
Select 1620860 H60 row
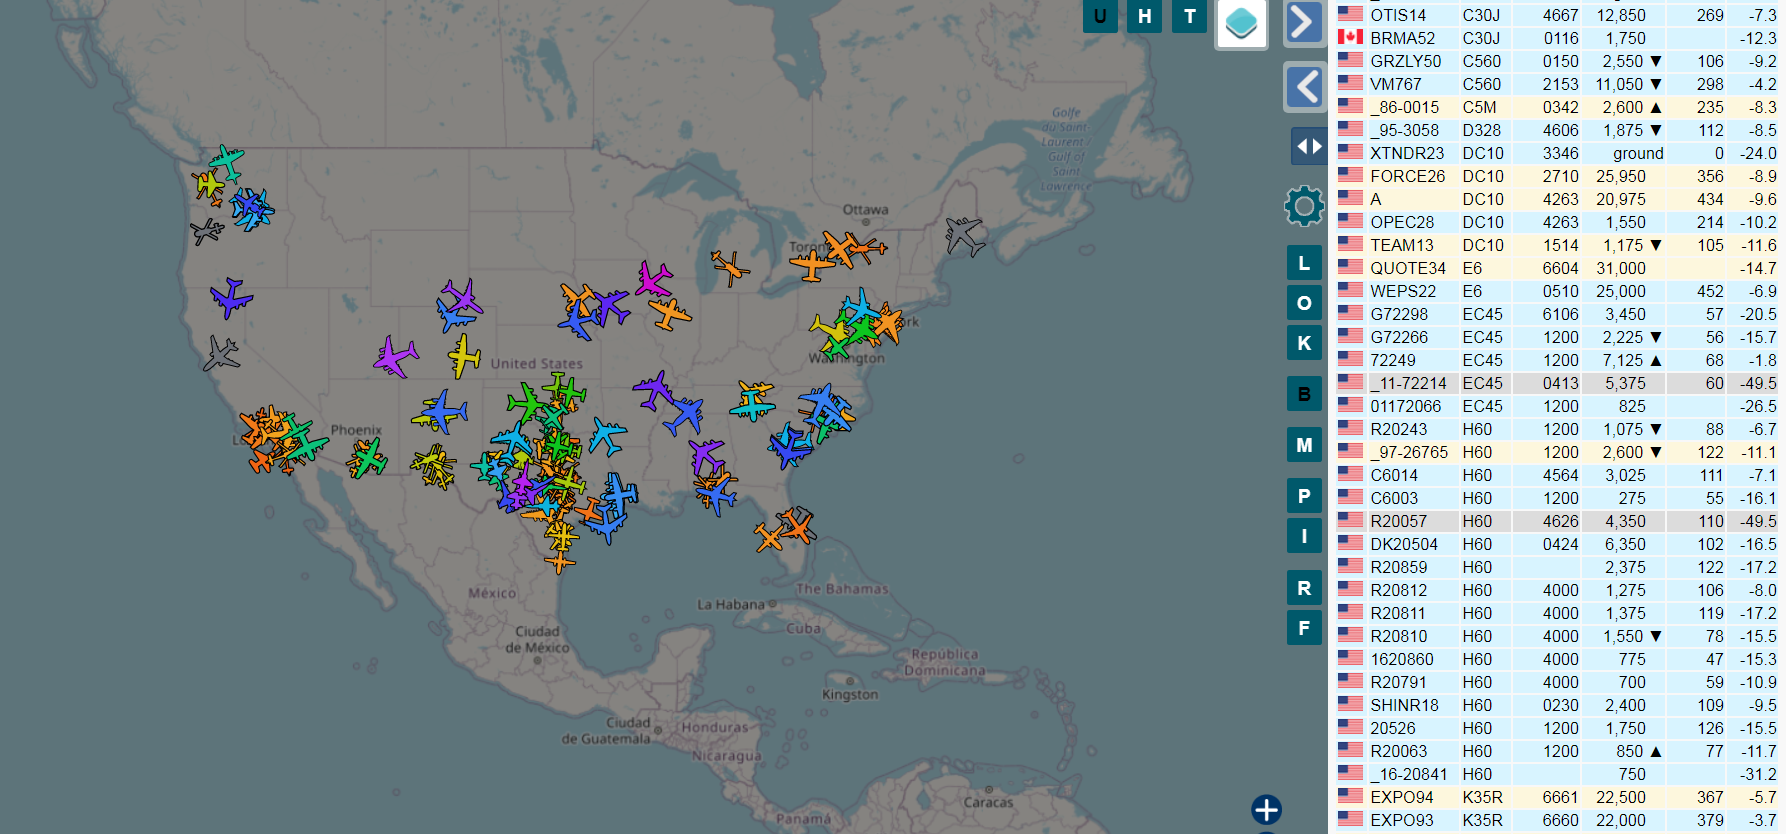point(1557,659)
